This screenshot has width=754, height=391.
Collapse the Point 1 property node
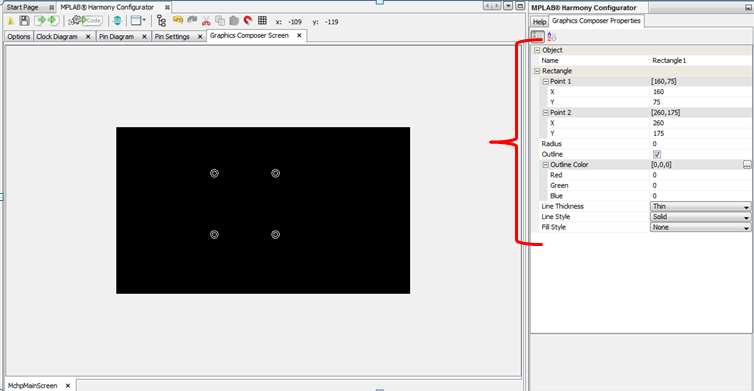point(546,81)
